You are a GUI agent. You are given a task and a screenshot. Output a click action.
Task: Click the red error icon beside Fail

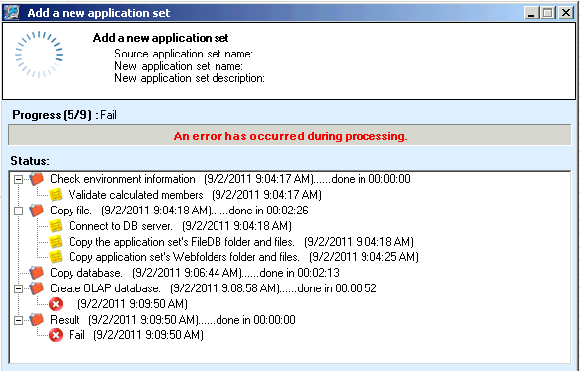(56, 335)
